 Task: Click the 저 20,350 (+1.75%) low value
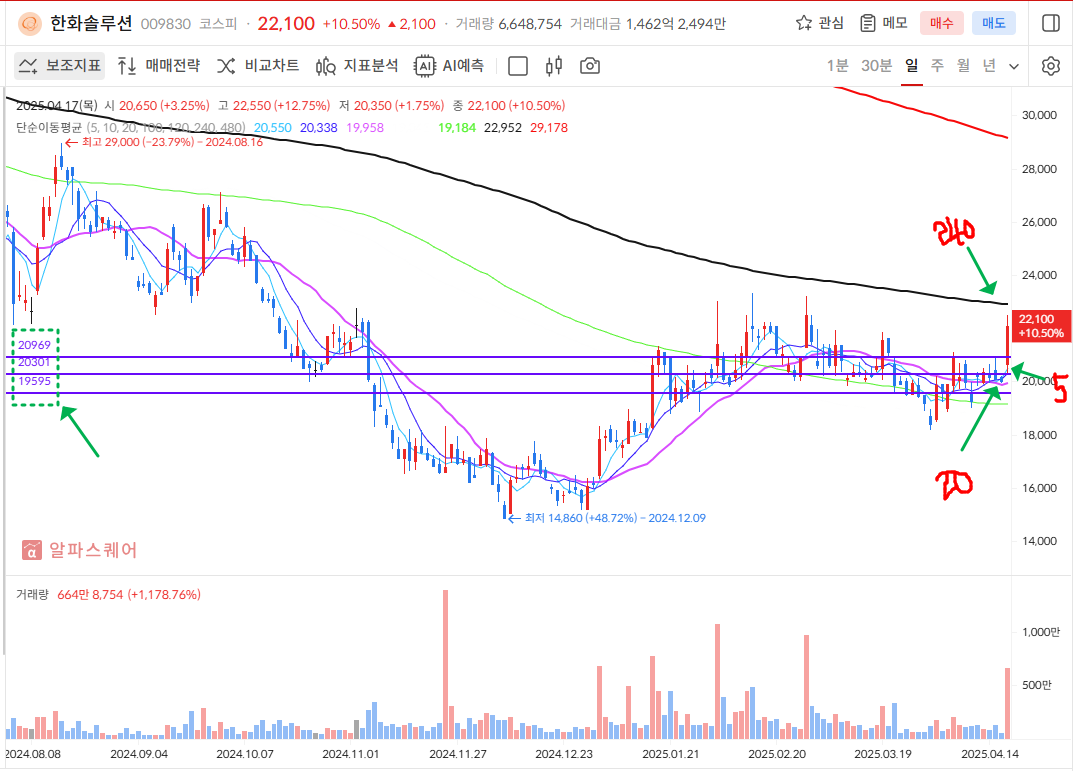pyautogui.click(x=391, y=105)
